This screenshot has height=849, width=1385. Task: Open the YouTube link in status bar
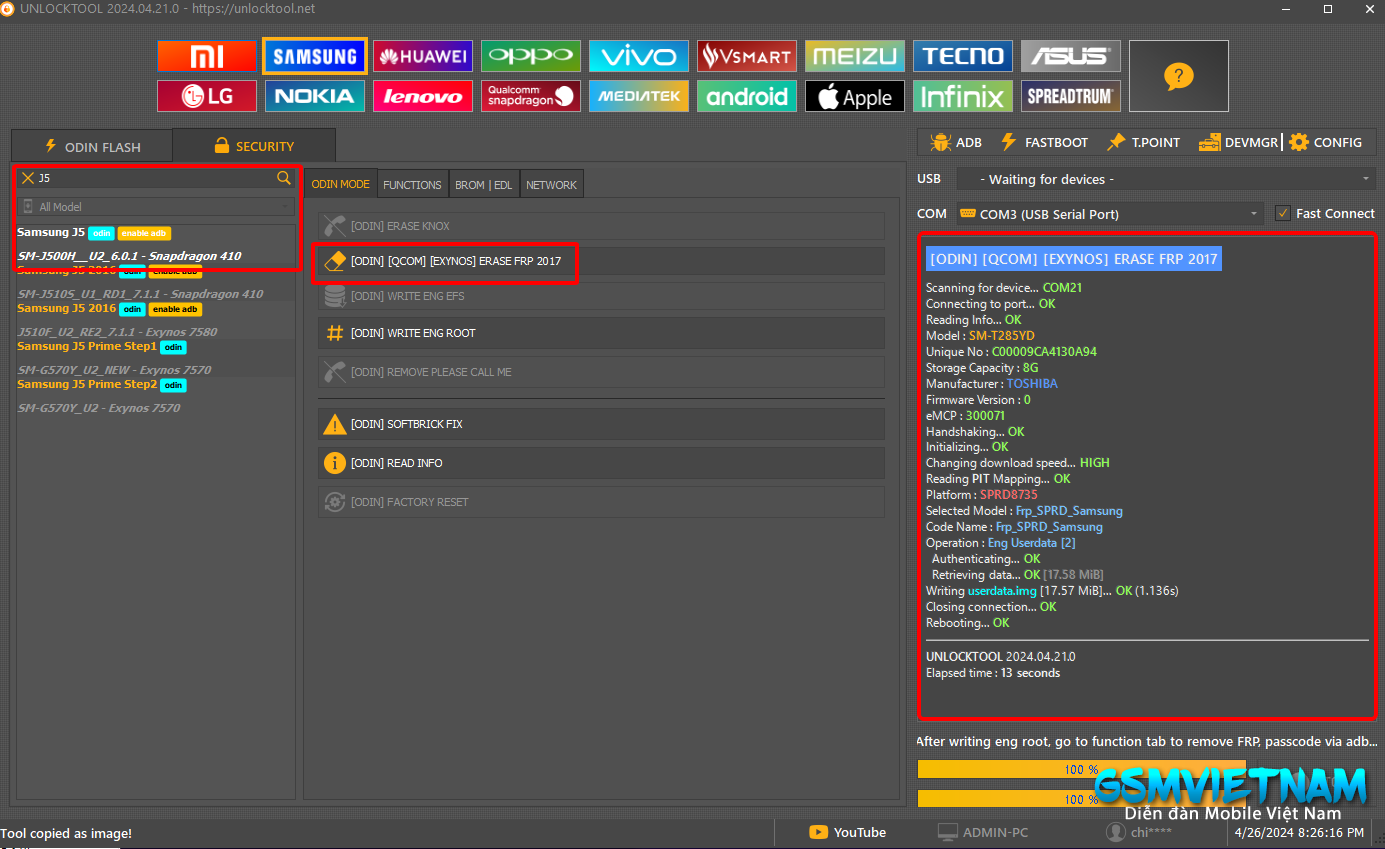[848, 832]
